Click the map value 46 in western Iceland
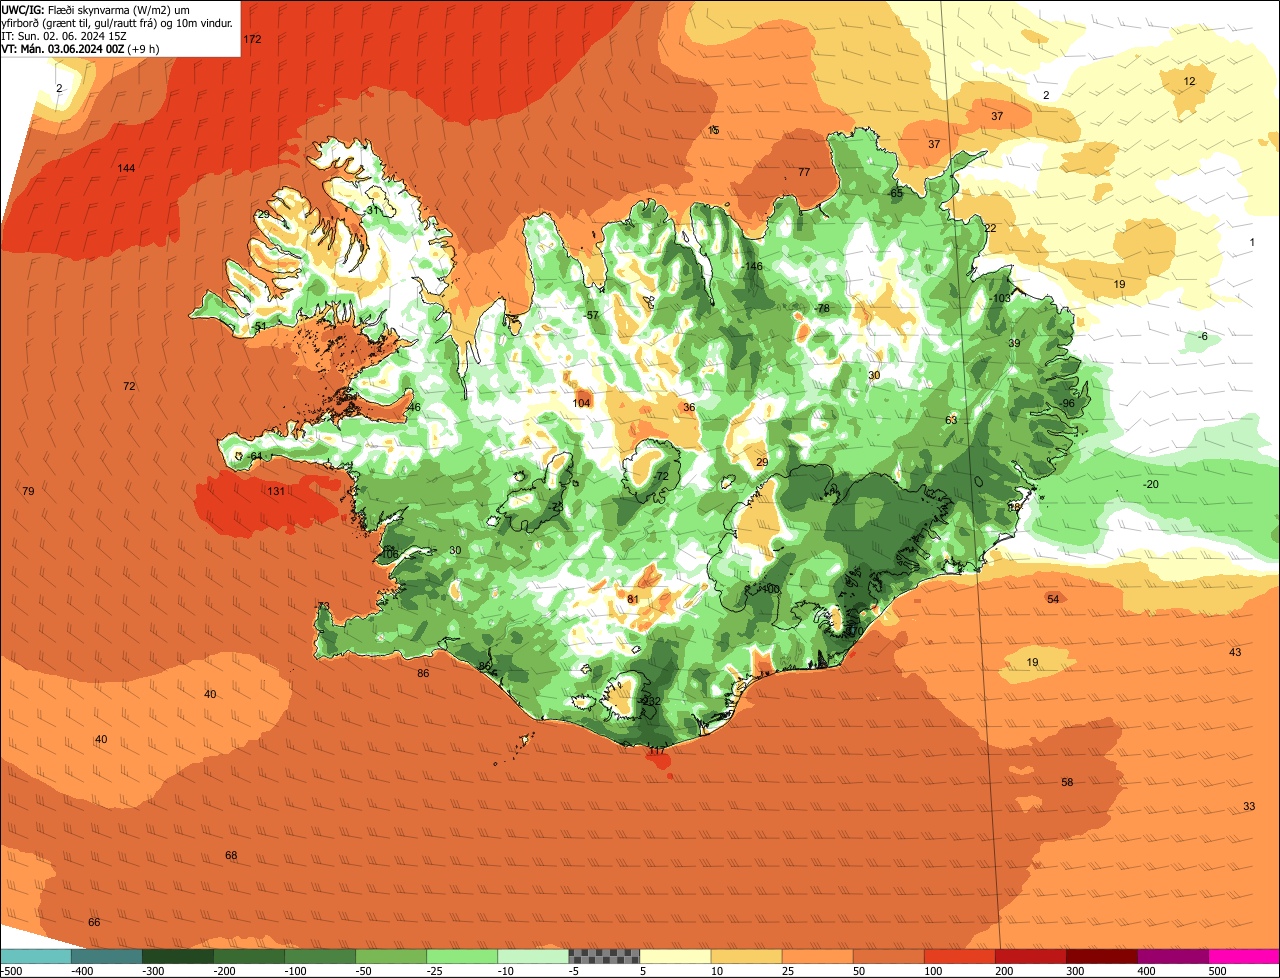 [414, 407]
